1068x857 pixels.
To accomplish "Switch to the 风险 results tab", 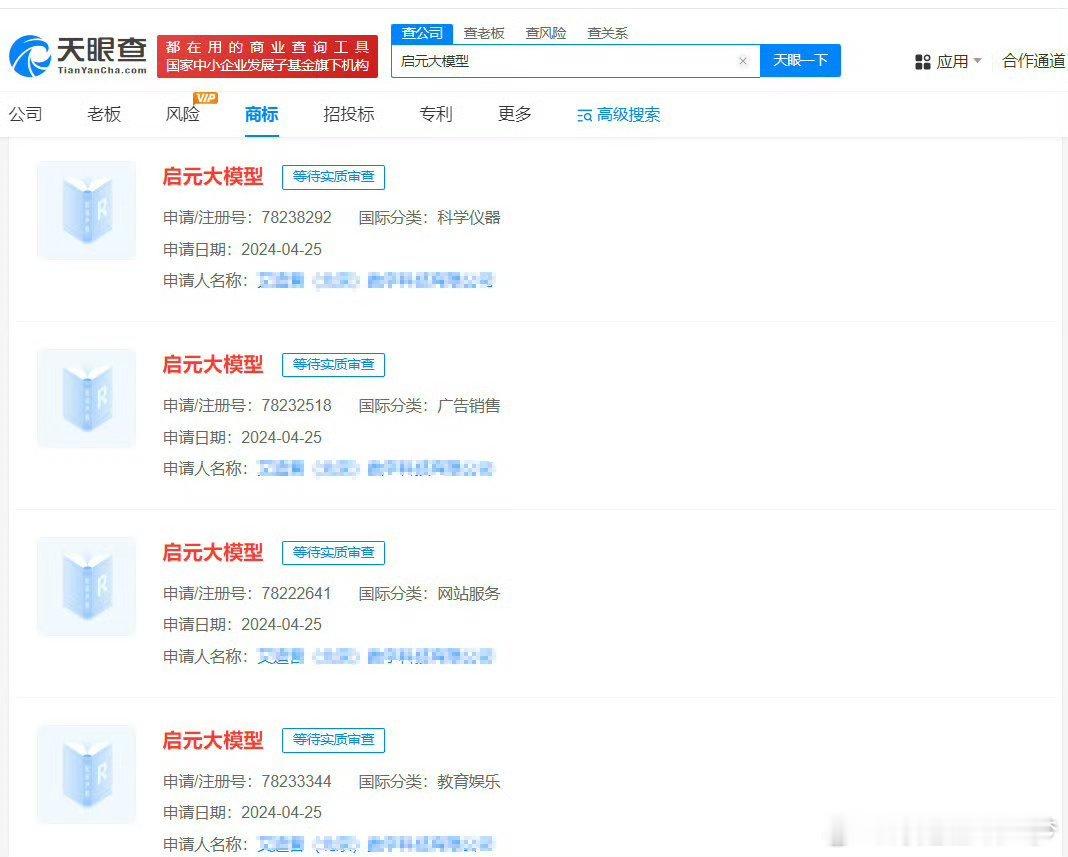I will pyautogui.click(x=183, y=114).
